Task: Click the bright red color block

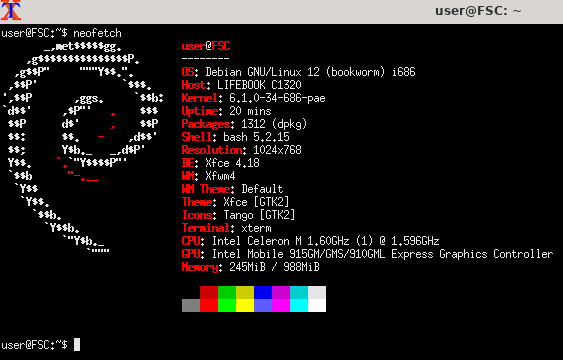Action: (x=209, y=305)
